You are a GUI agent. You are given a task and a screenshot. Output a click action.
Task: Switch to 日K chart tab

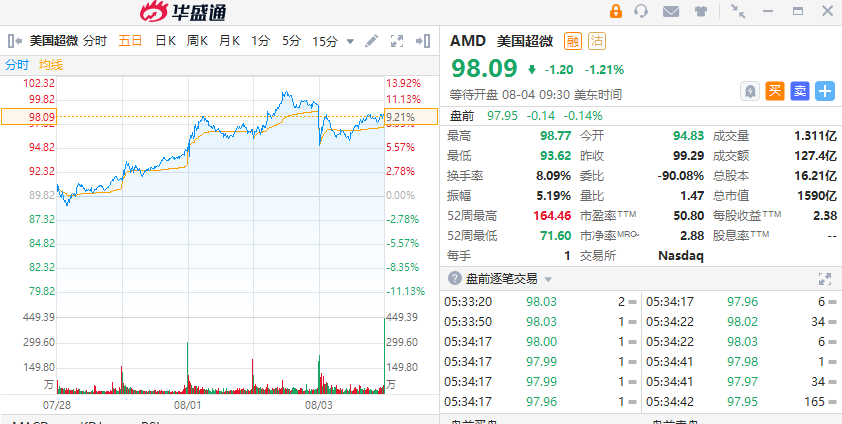coord(165,41)
